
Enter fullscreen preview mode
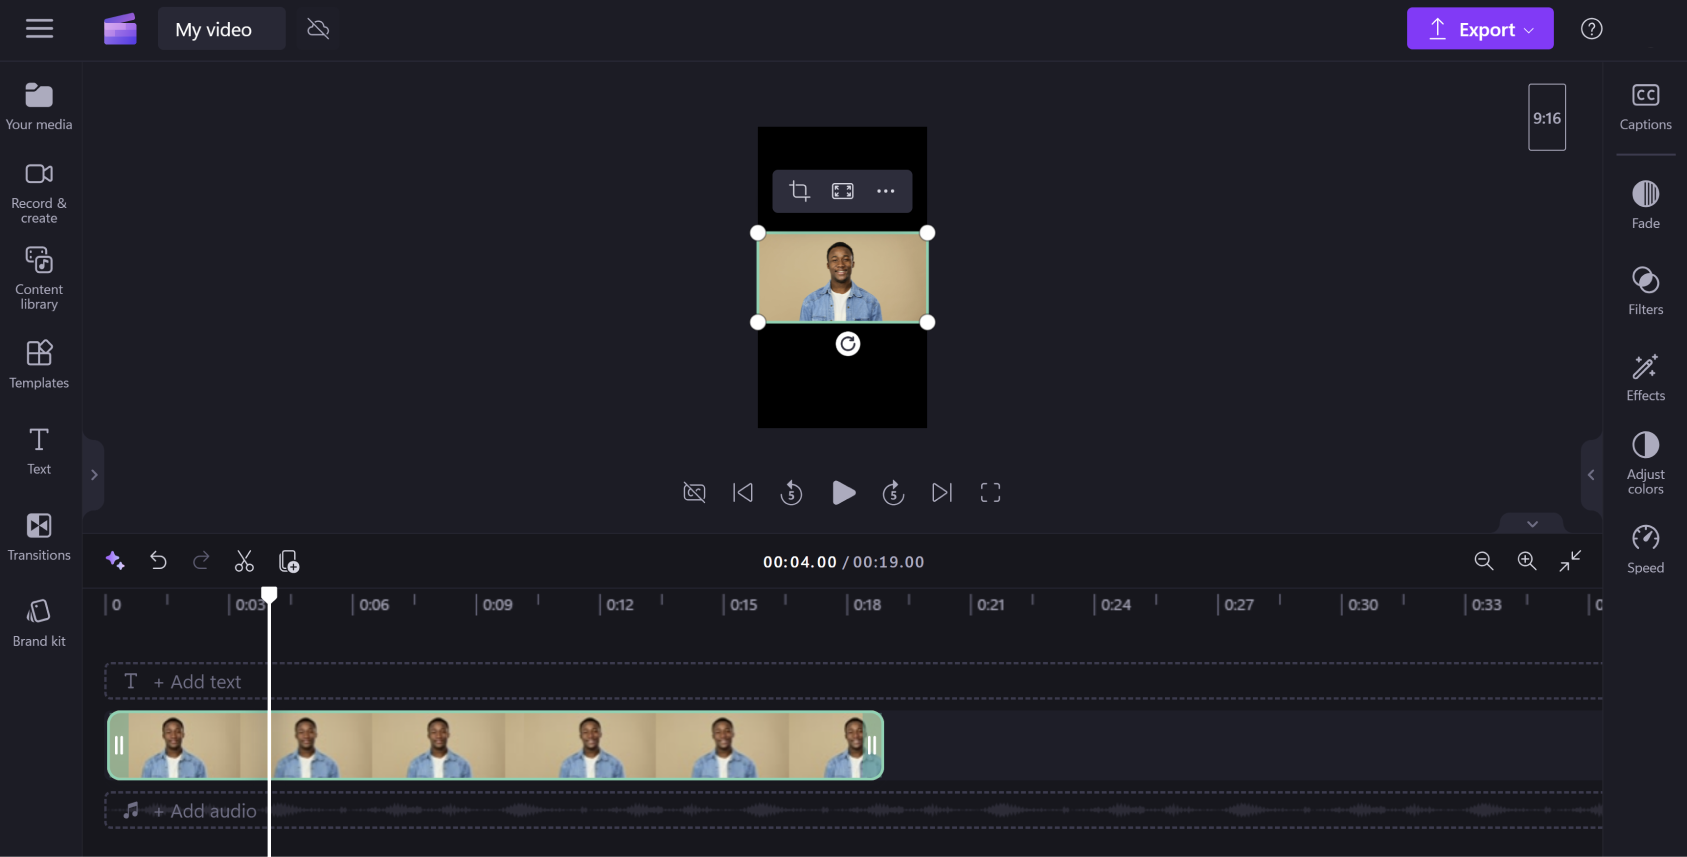990,492
